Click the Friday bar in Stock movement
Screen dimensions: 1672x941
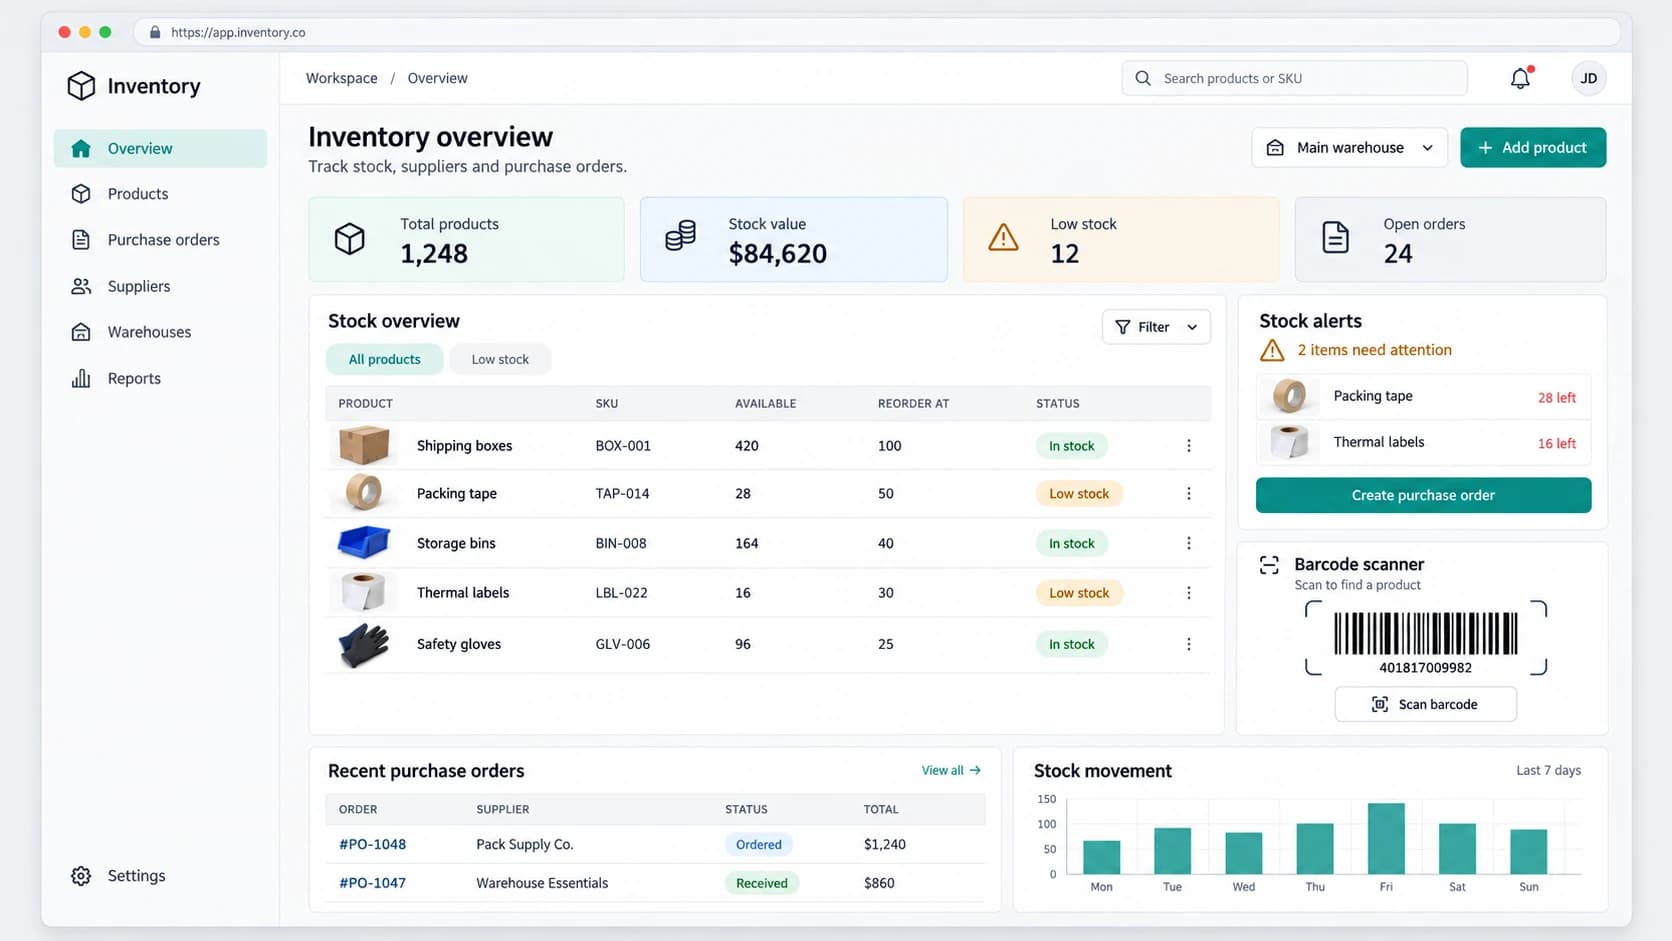pos(1386,838)
